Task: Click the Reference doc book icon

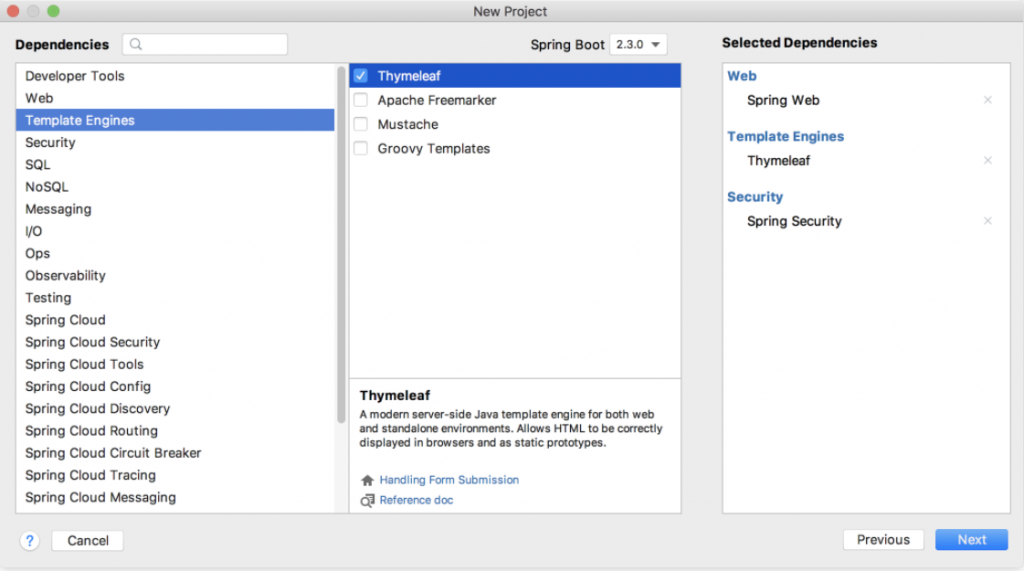Action: (x=367, y=500)
